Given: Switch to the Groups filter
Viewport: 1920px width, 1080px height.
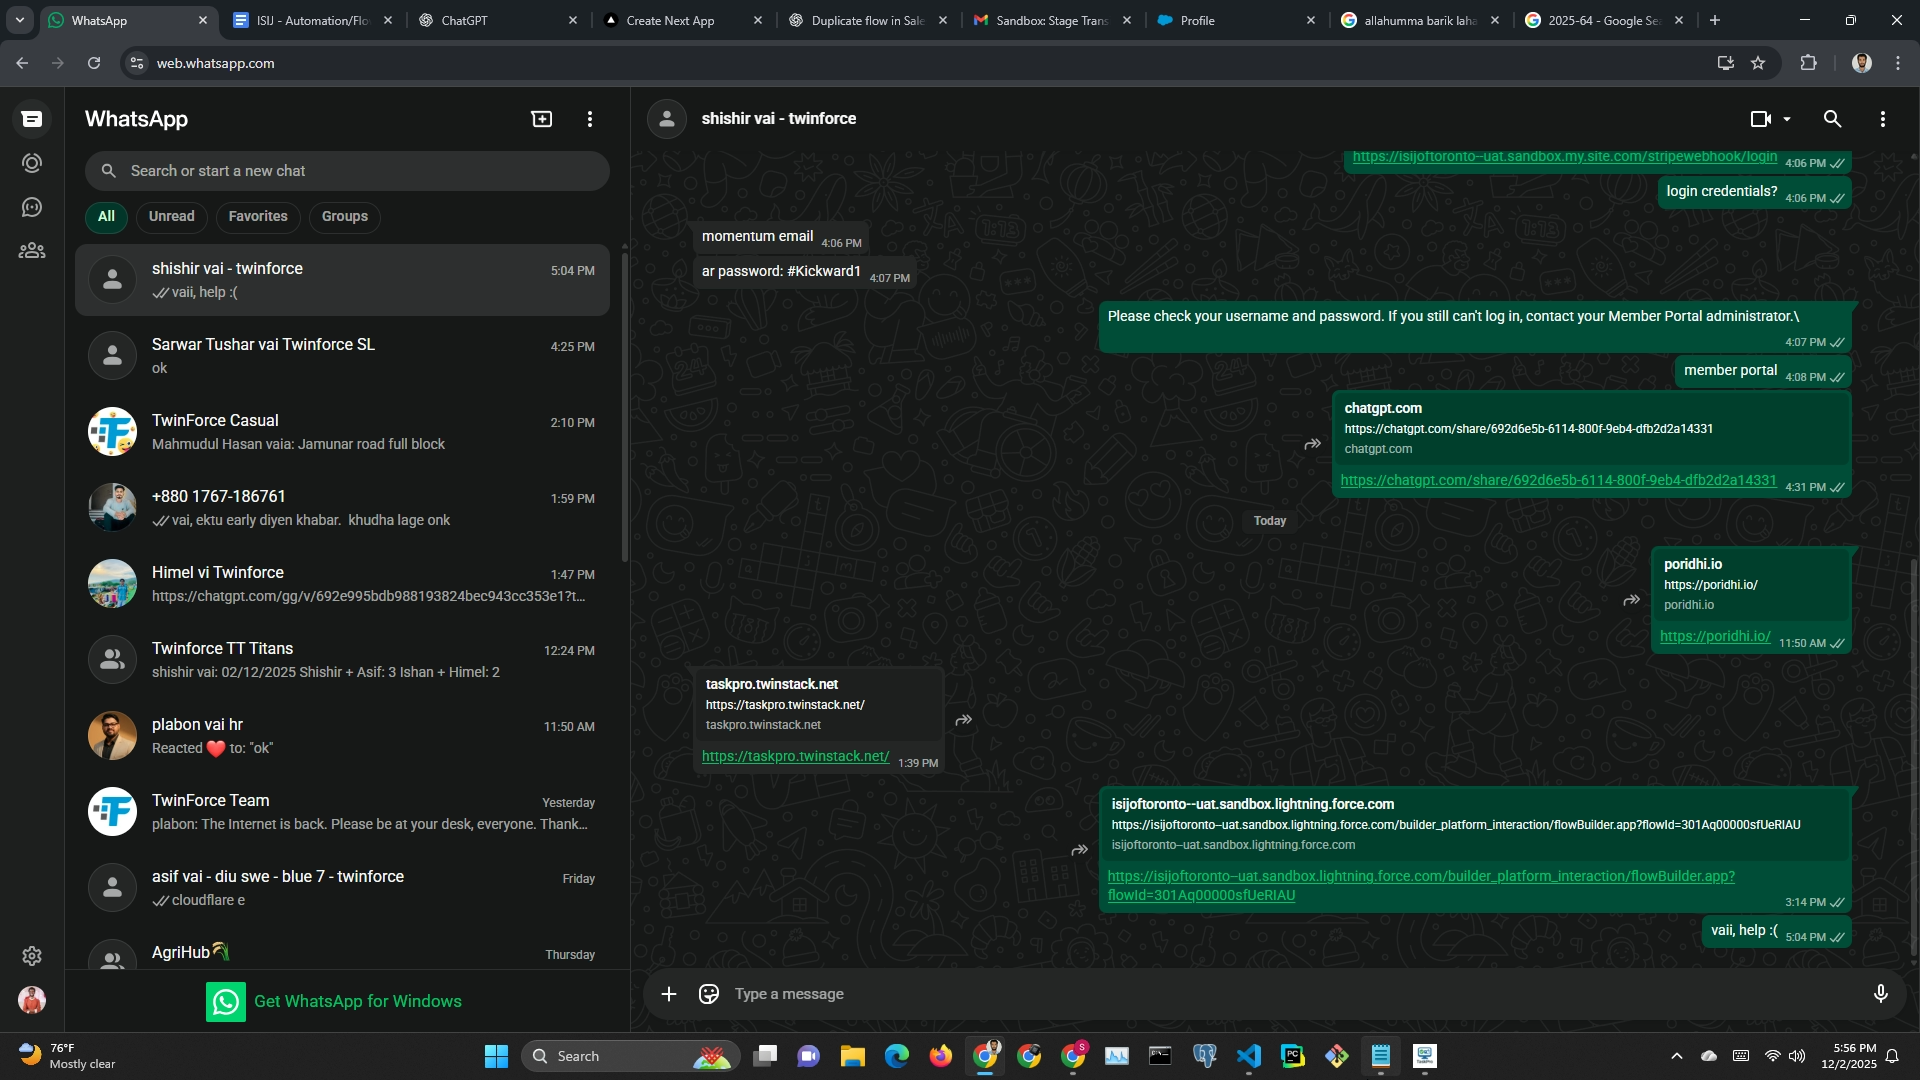Looking at the screenshot, I should [x=344, y=216].
